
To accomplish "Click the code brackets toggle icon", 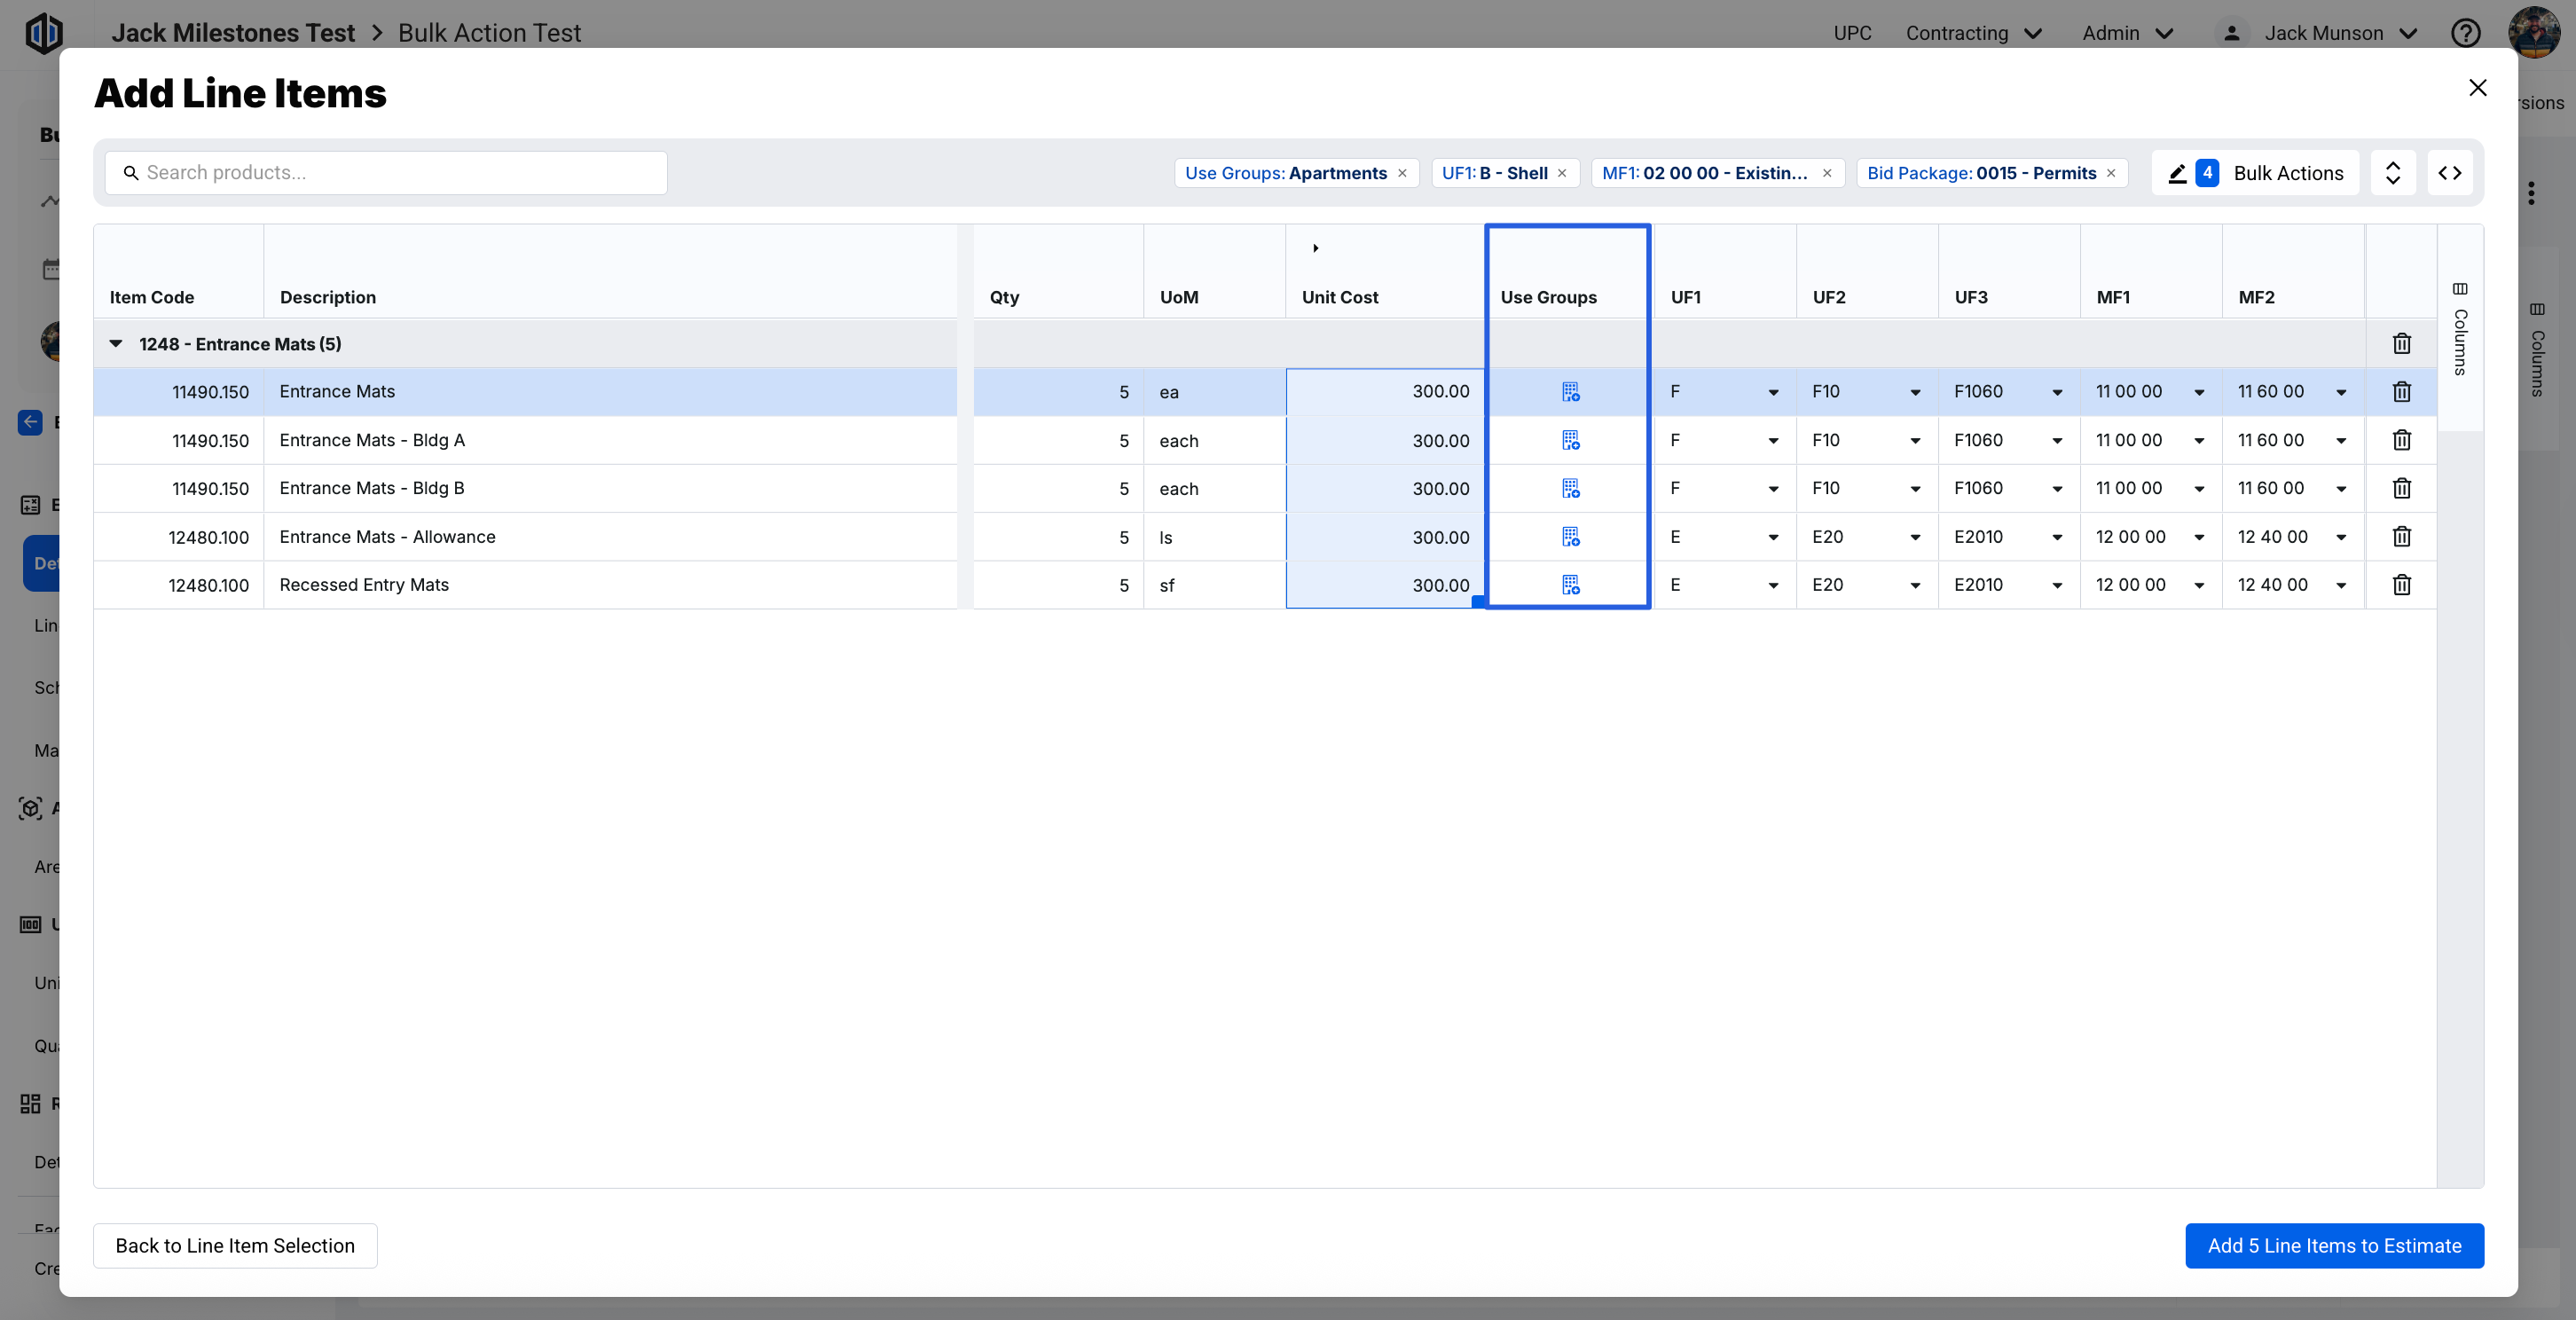I will 2449,173.
